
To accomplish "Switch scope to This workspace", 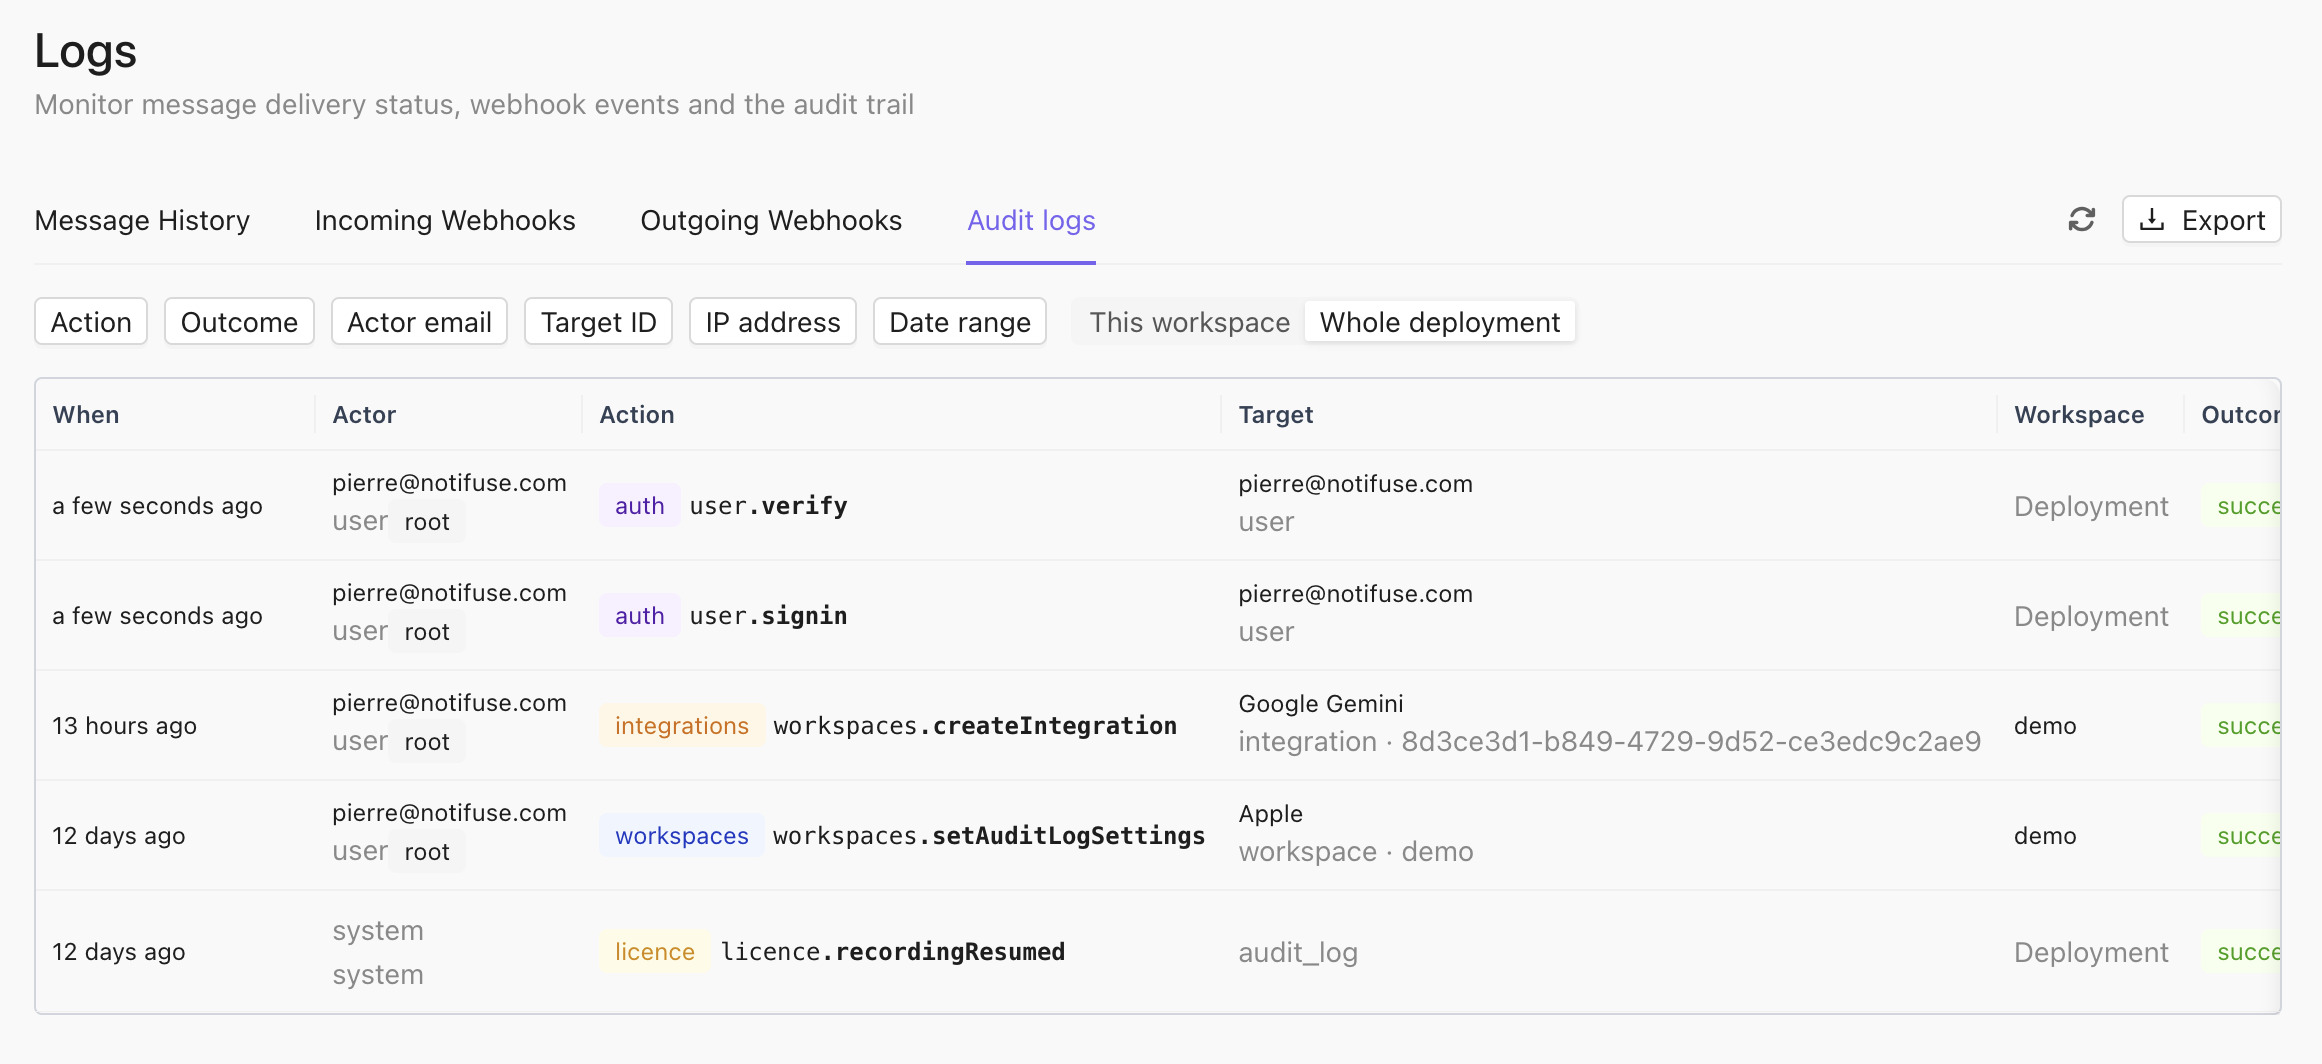I will tap(1189, 322).
